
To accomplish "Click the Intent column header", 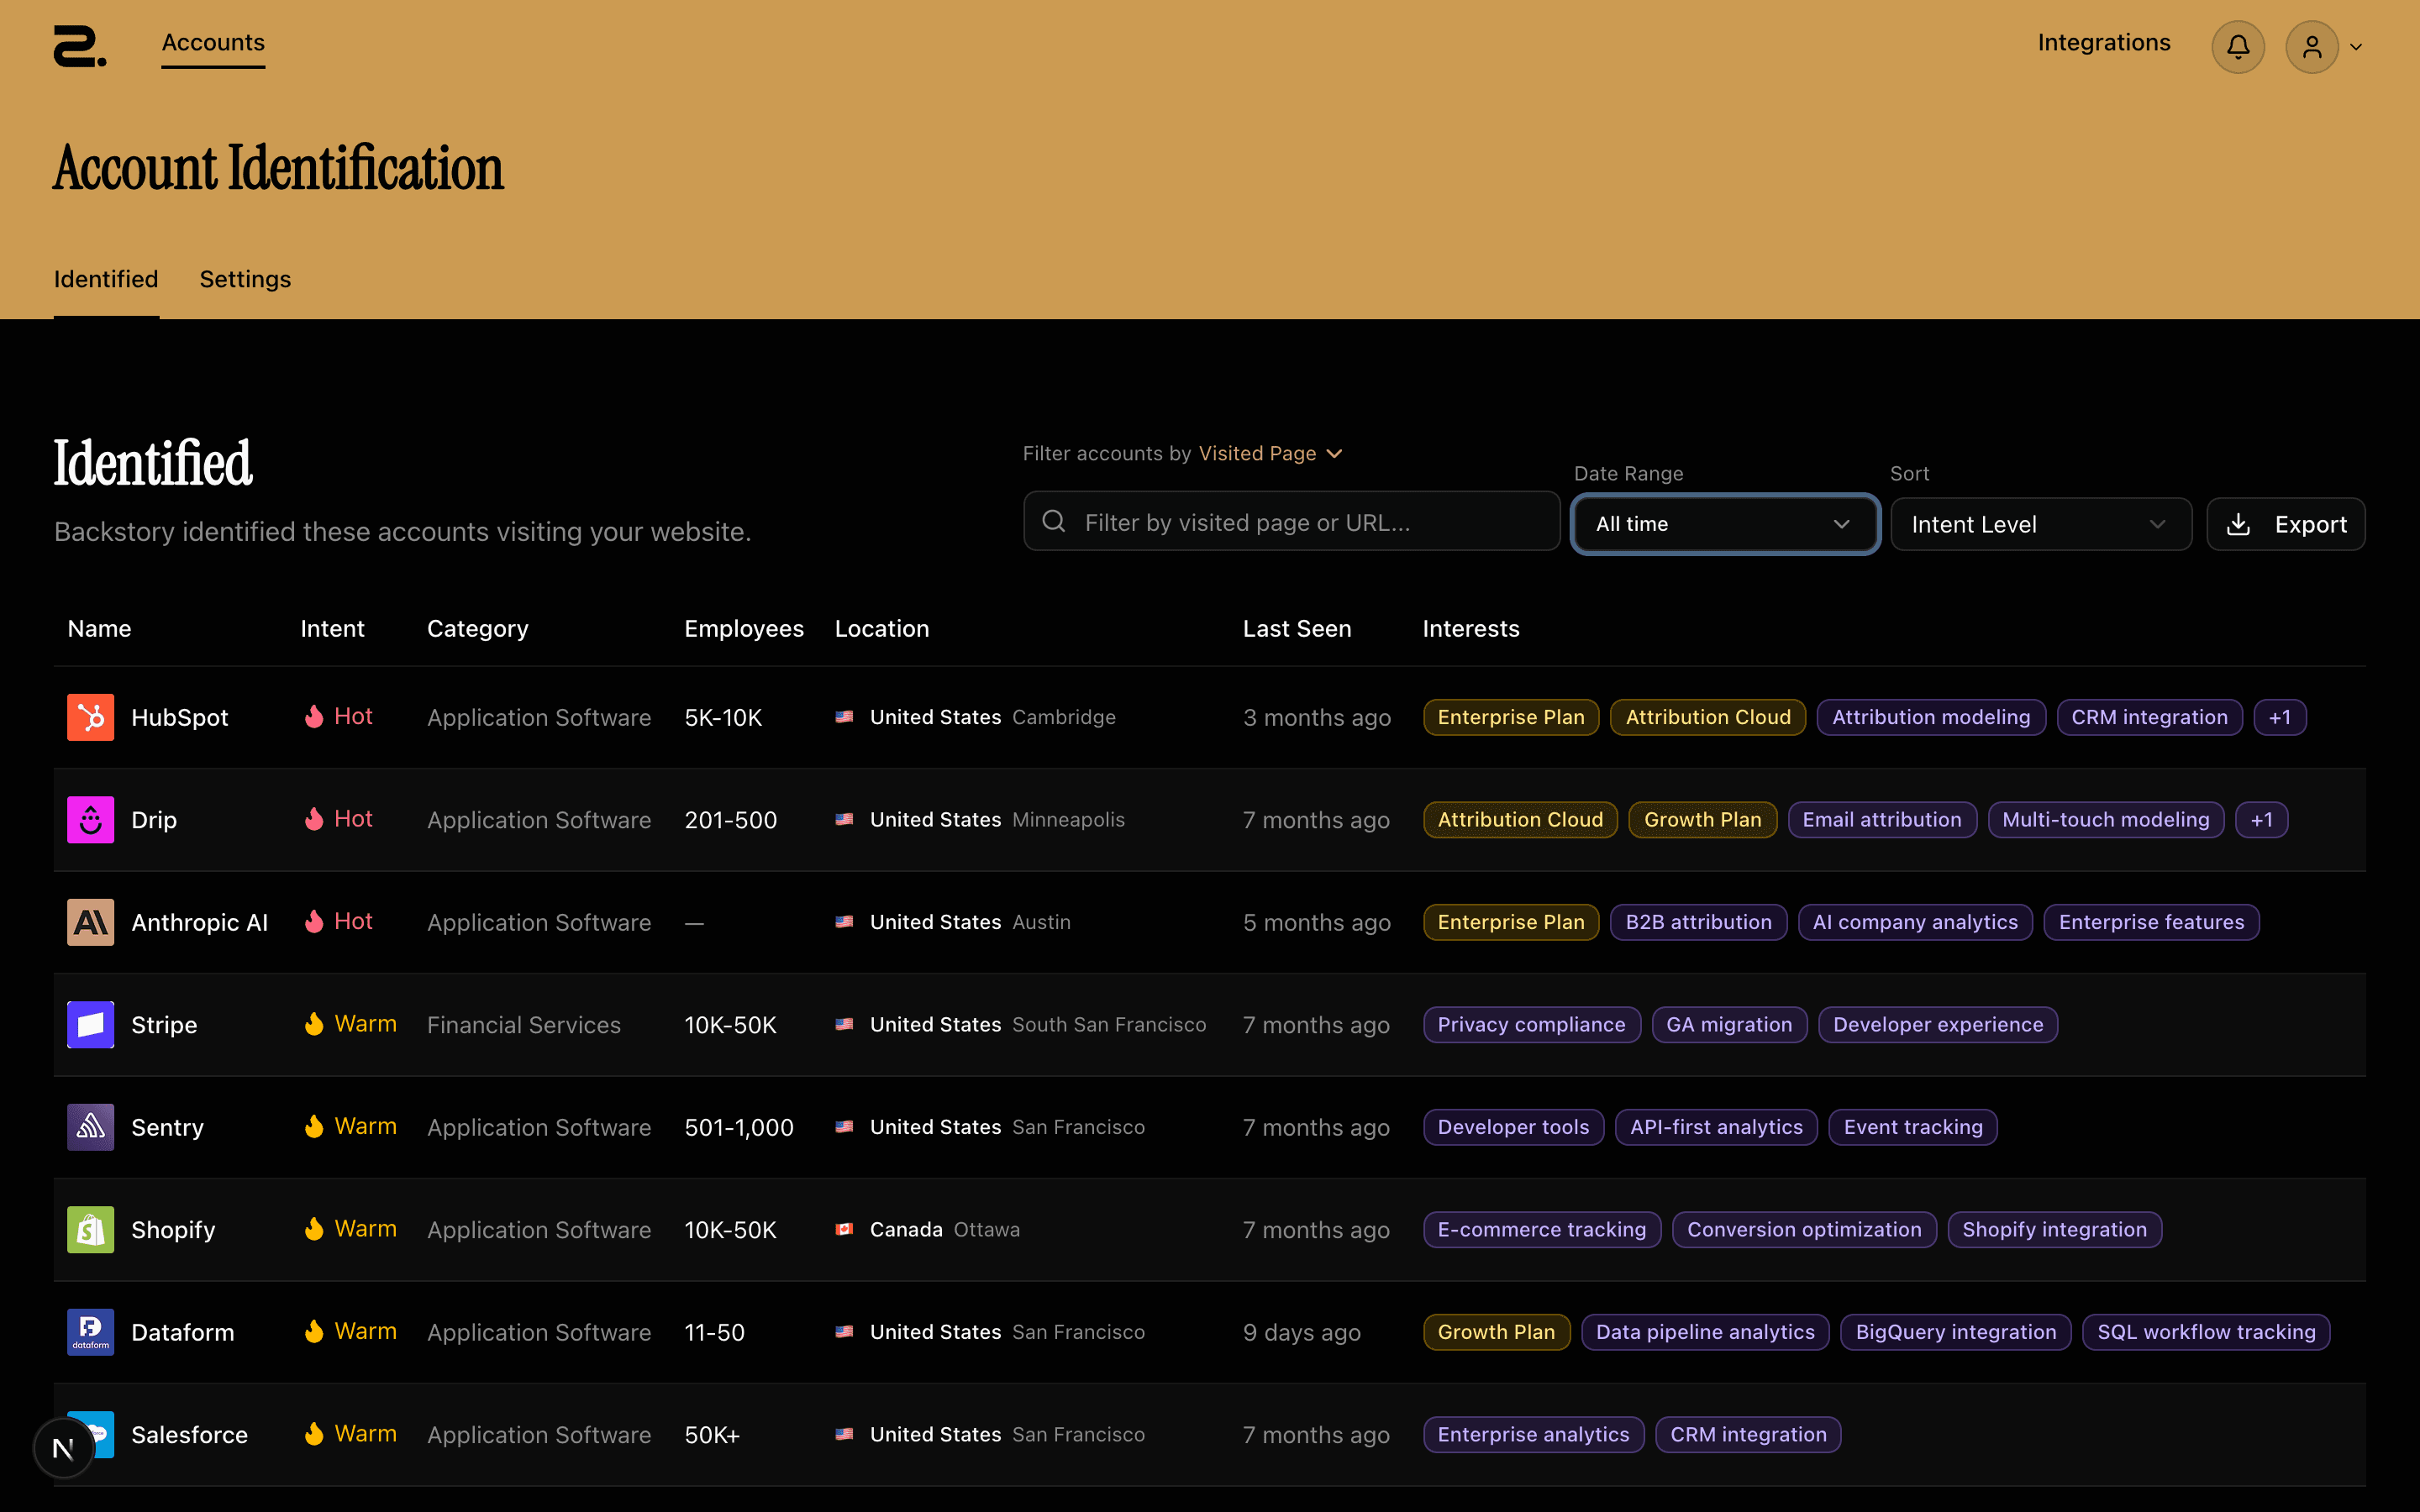I will click(x=333, y=629).
